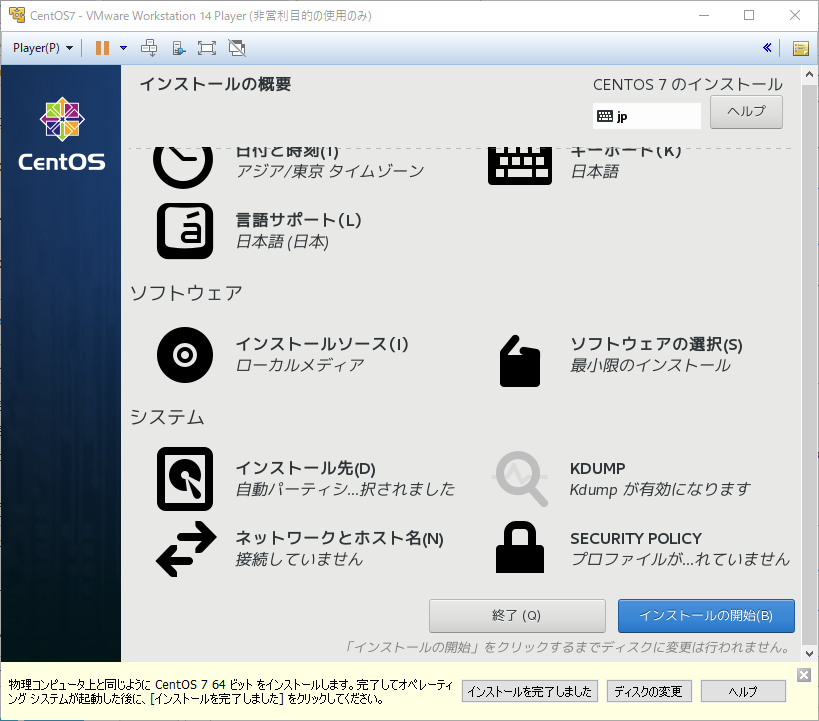Select 言語サポート(L) label
819x721 pixels.
(x=298, y=220)
